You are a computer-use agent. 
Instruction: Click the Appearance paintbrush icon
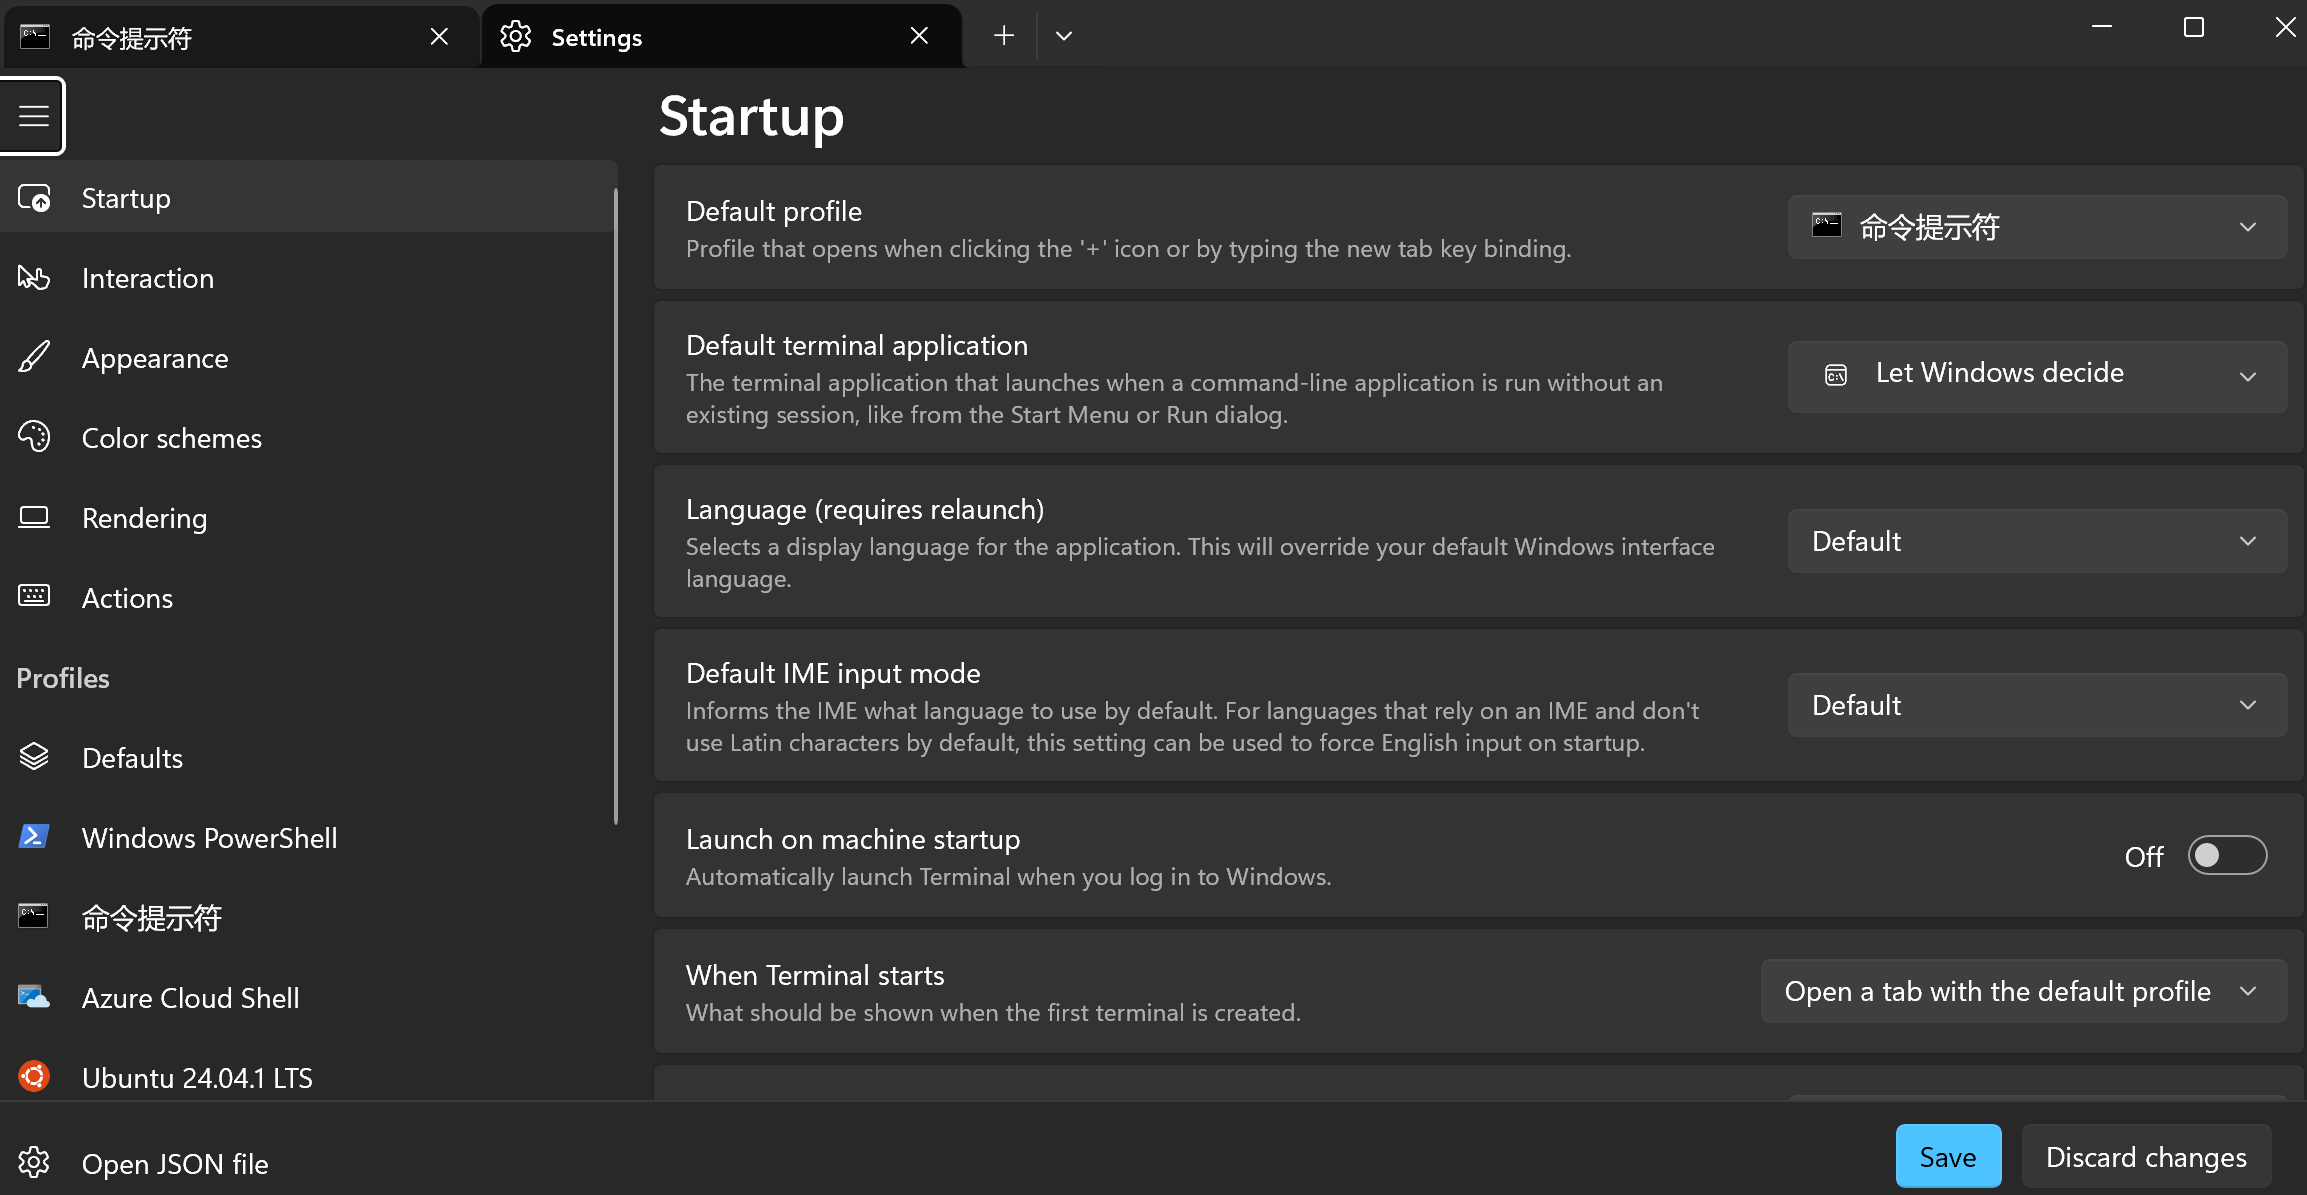click(34, 358)
